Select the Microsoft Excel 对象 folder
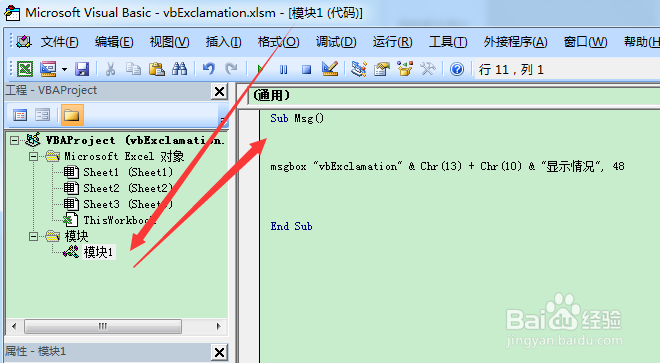Screen dimensions: 660x363 click(124, 157)
